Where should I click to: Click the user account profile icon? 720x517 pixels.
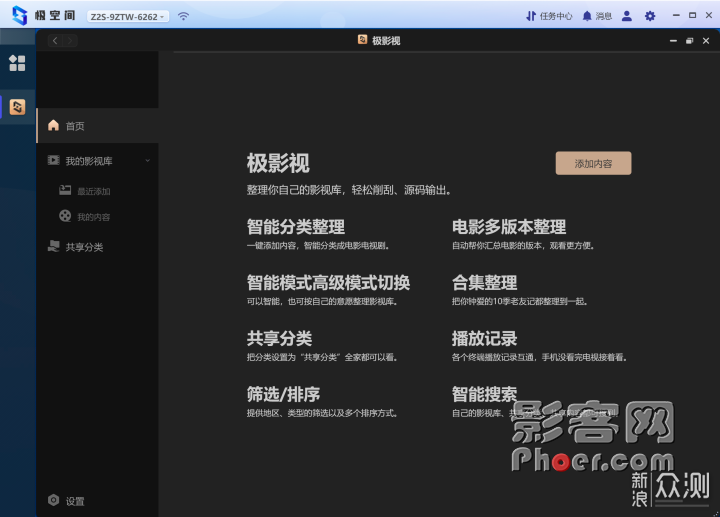pyautogui.click(x=626, y=16)
